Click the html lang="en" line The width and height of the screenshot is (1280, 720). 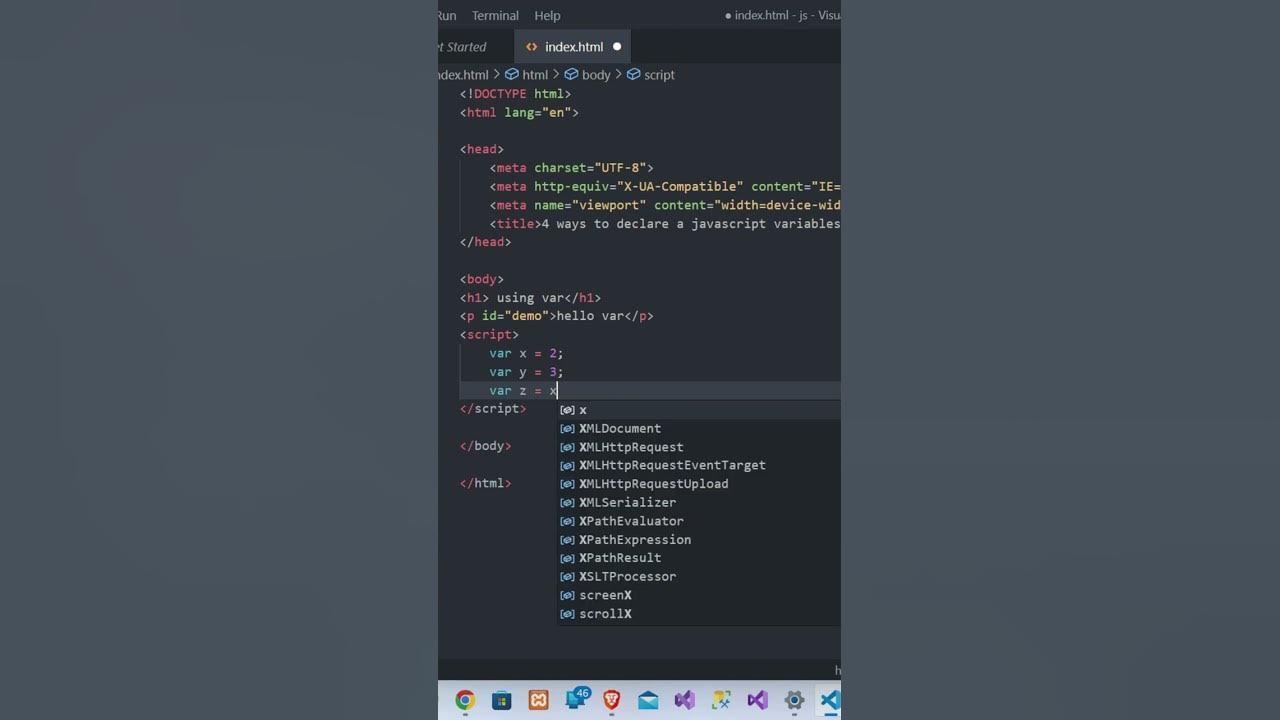[x=519, y=113]
